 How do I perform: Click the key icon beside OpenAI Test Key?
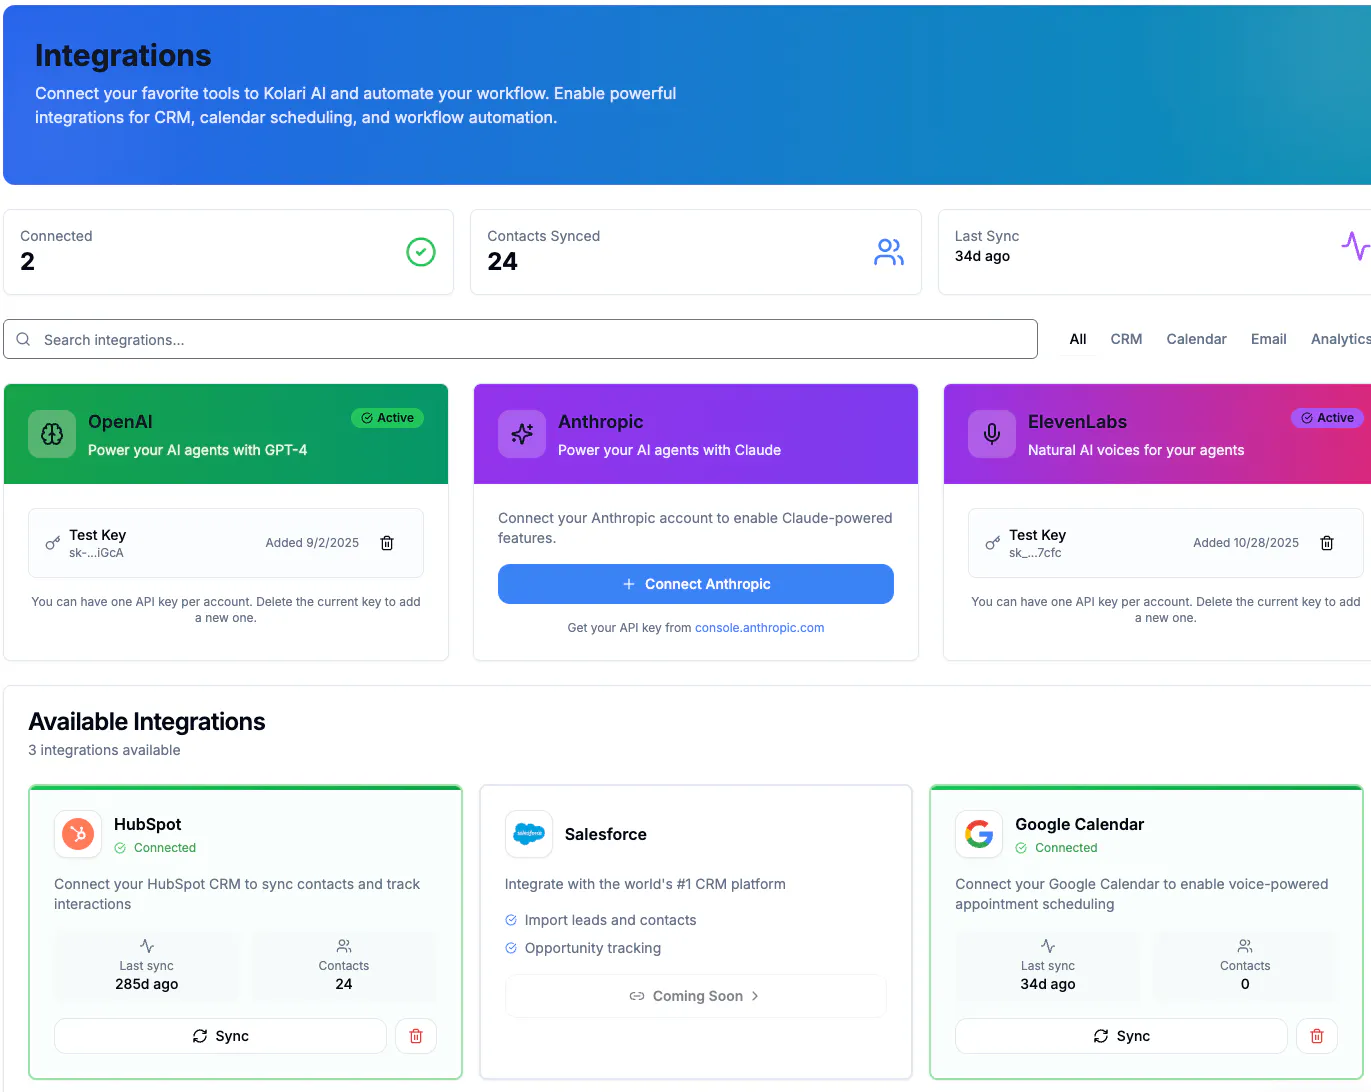point(53,543)
